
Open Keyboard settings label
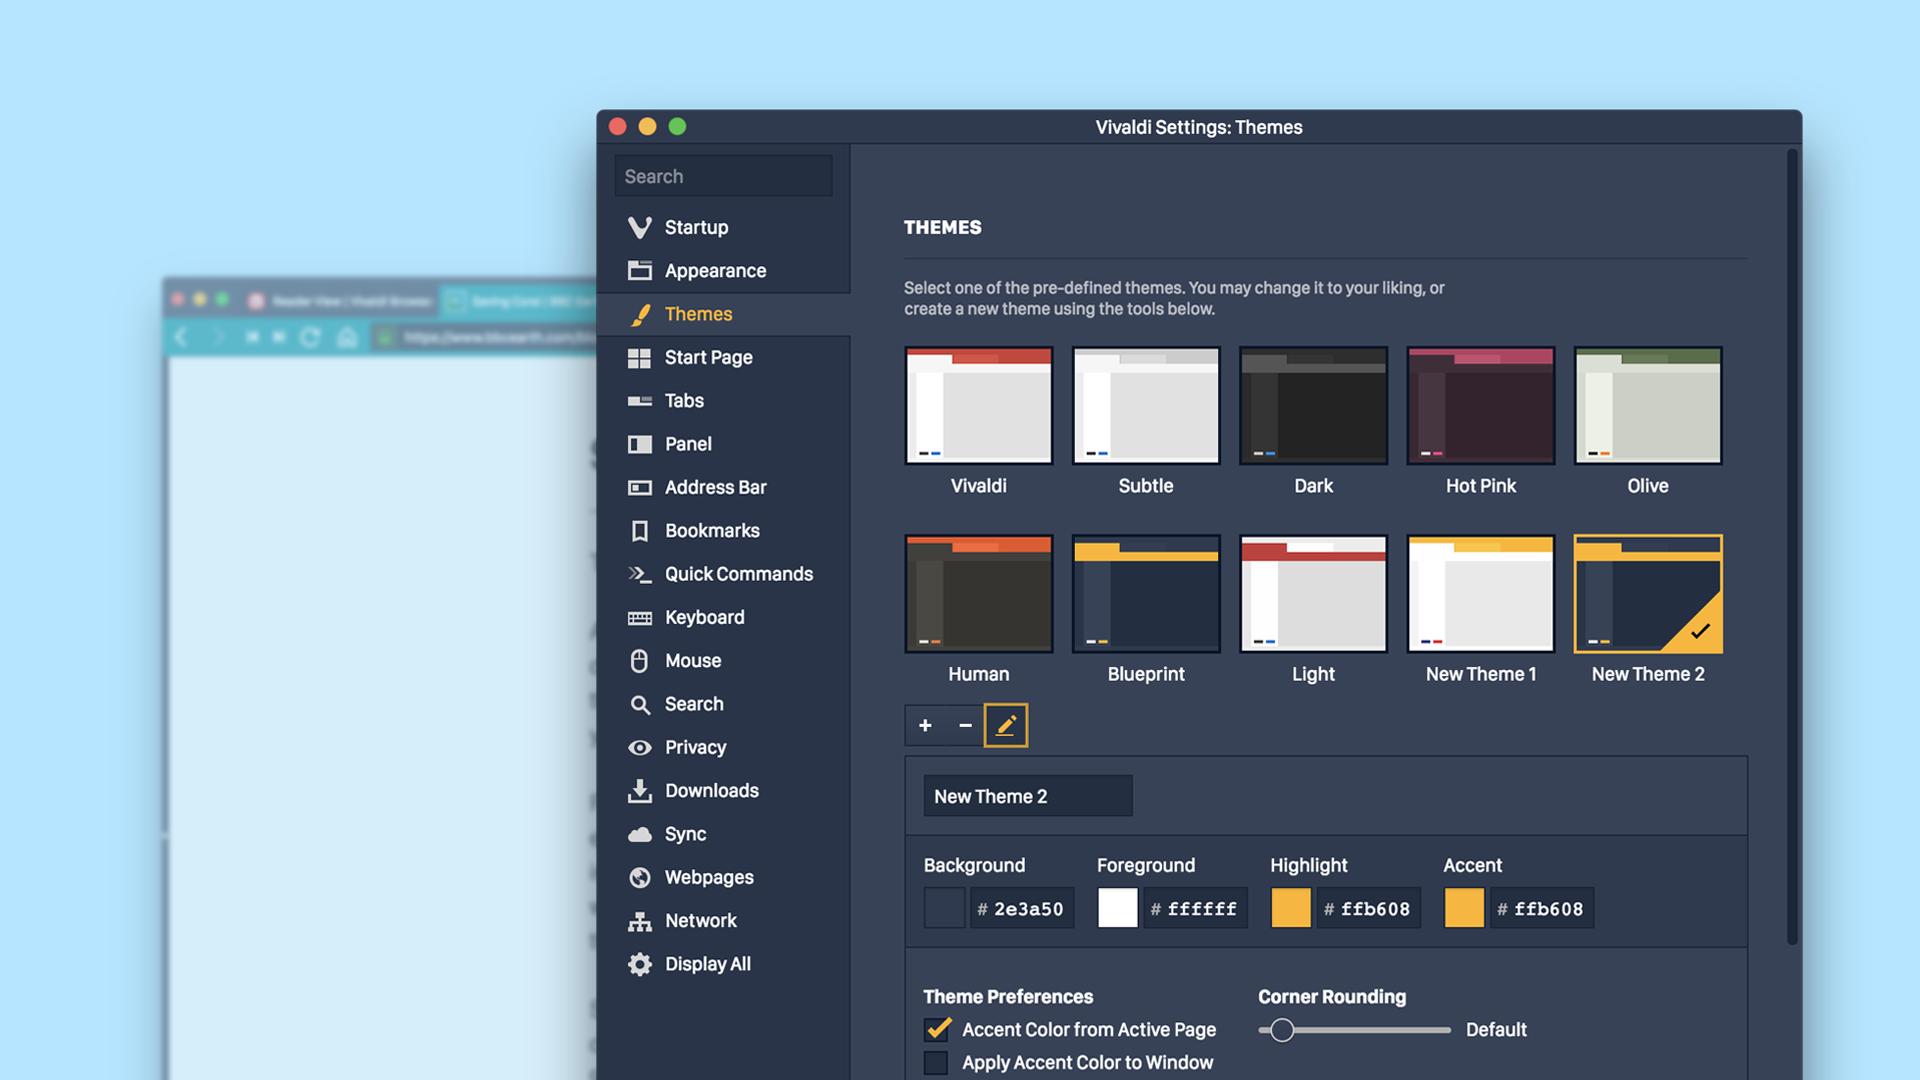(705, 617)
